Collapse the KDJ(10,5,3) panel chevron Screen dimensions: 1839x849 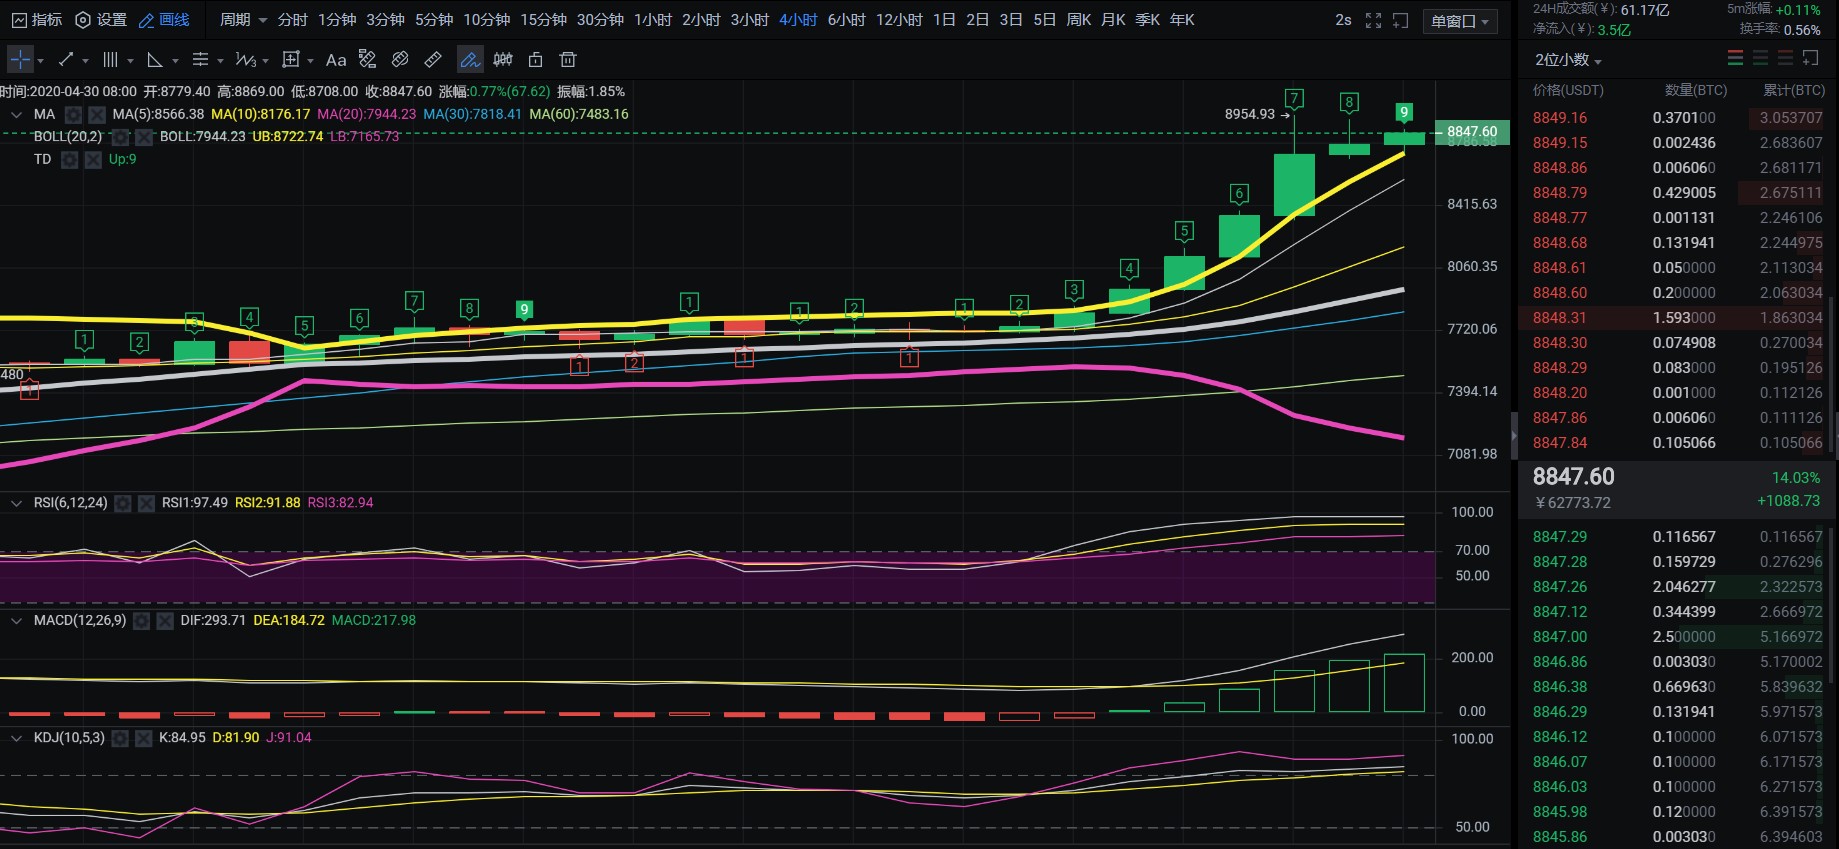[x=16, y=738]
